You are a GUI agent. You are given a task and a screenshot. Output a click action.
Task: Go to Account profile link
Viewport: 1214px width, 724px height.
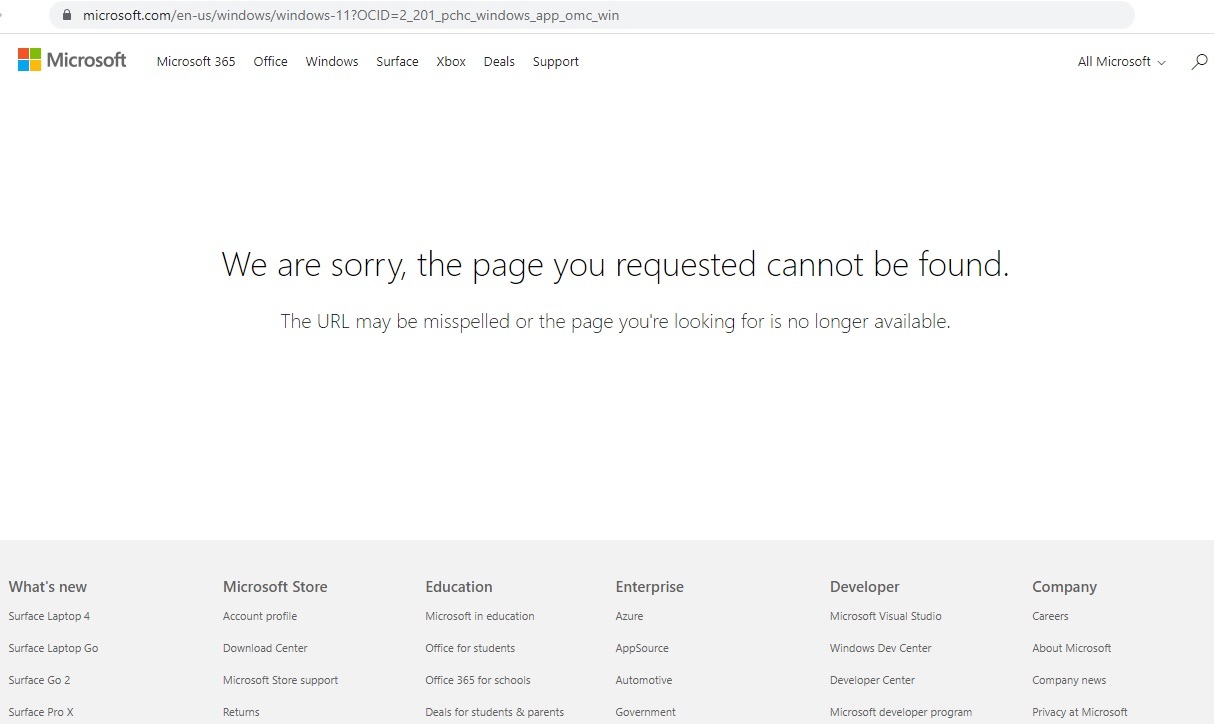pyautogui.click(x=260, y=616)
